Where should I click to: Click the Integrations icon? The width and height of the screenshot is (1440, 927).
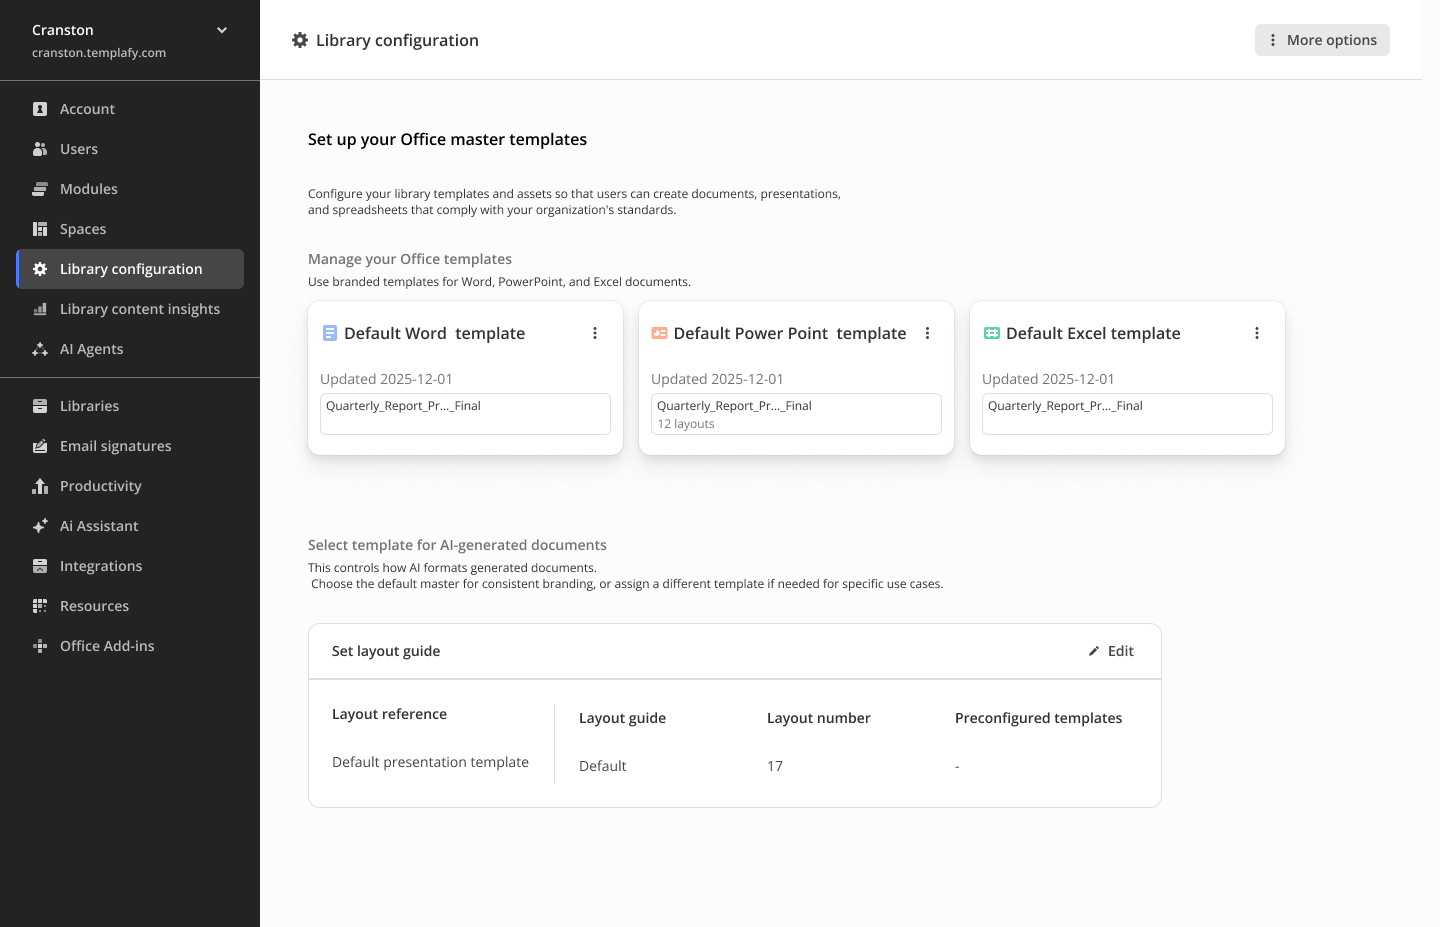40,566
